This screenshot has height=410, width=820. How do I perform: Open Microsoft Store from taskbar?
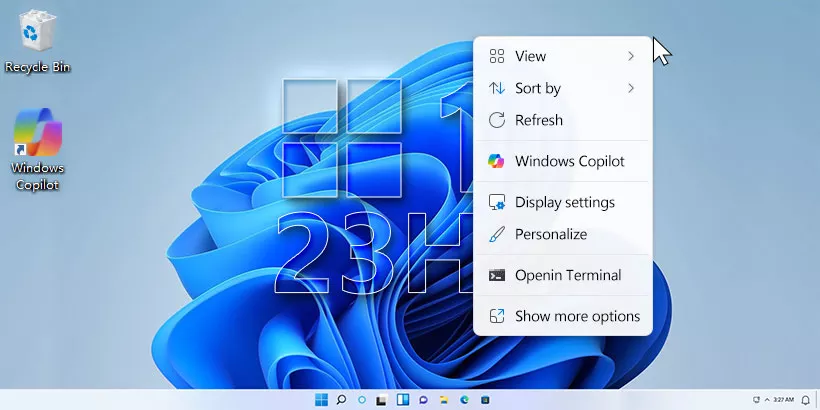pyautogui.click(x=485, y=400)
